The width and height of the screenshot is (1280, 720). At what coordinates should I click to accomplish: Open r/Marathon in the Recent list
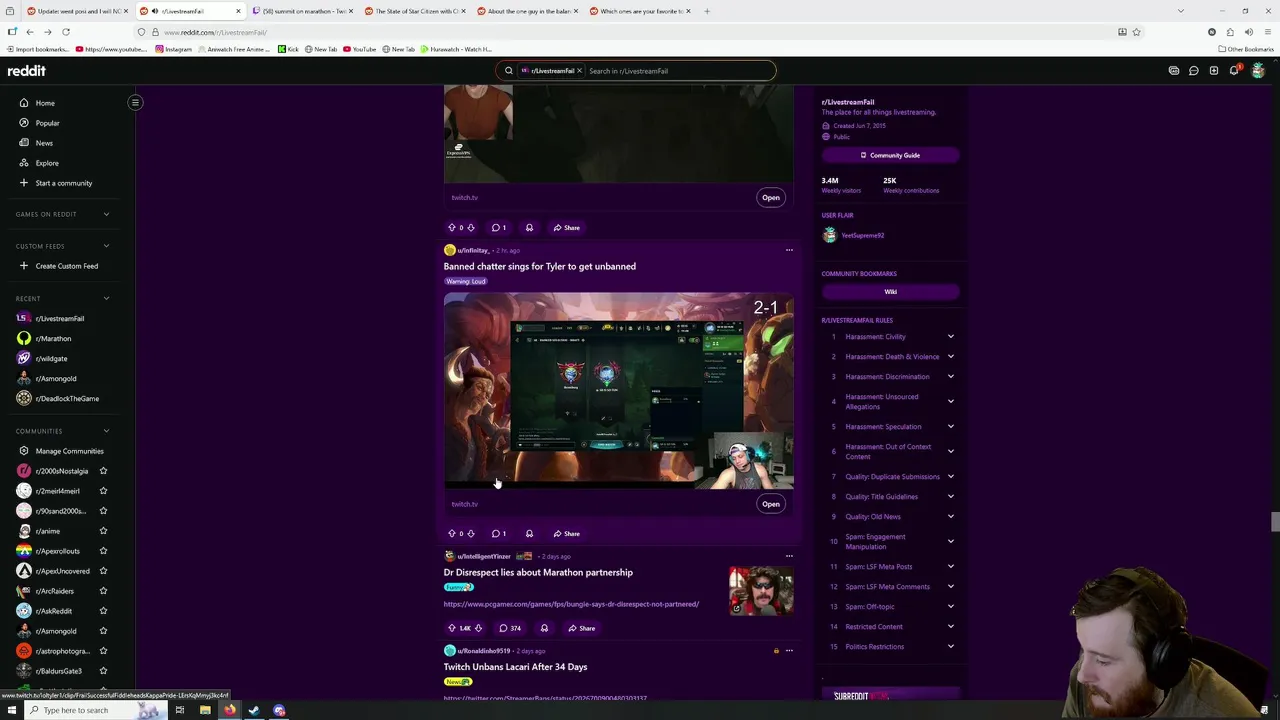tap(53, 338)
